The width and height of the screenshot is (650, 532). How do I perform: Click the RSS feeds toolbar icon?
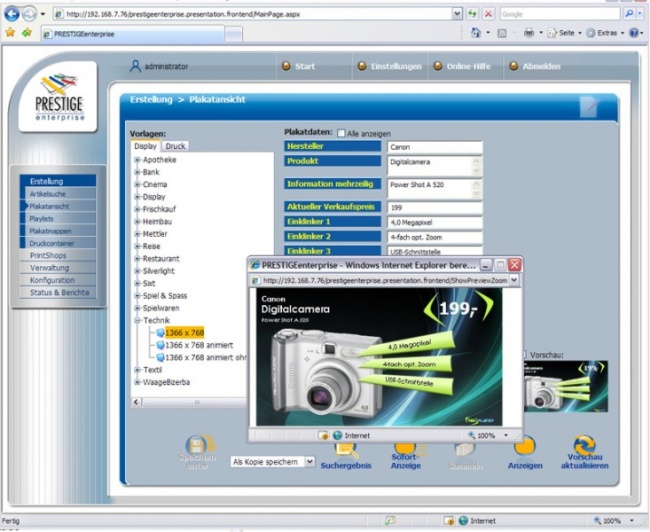[x=502, y=33]
